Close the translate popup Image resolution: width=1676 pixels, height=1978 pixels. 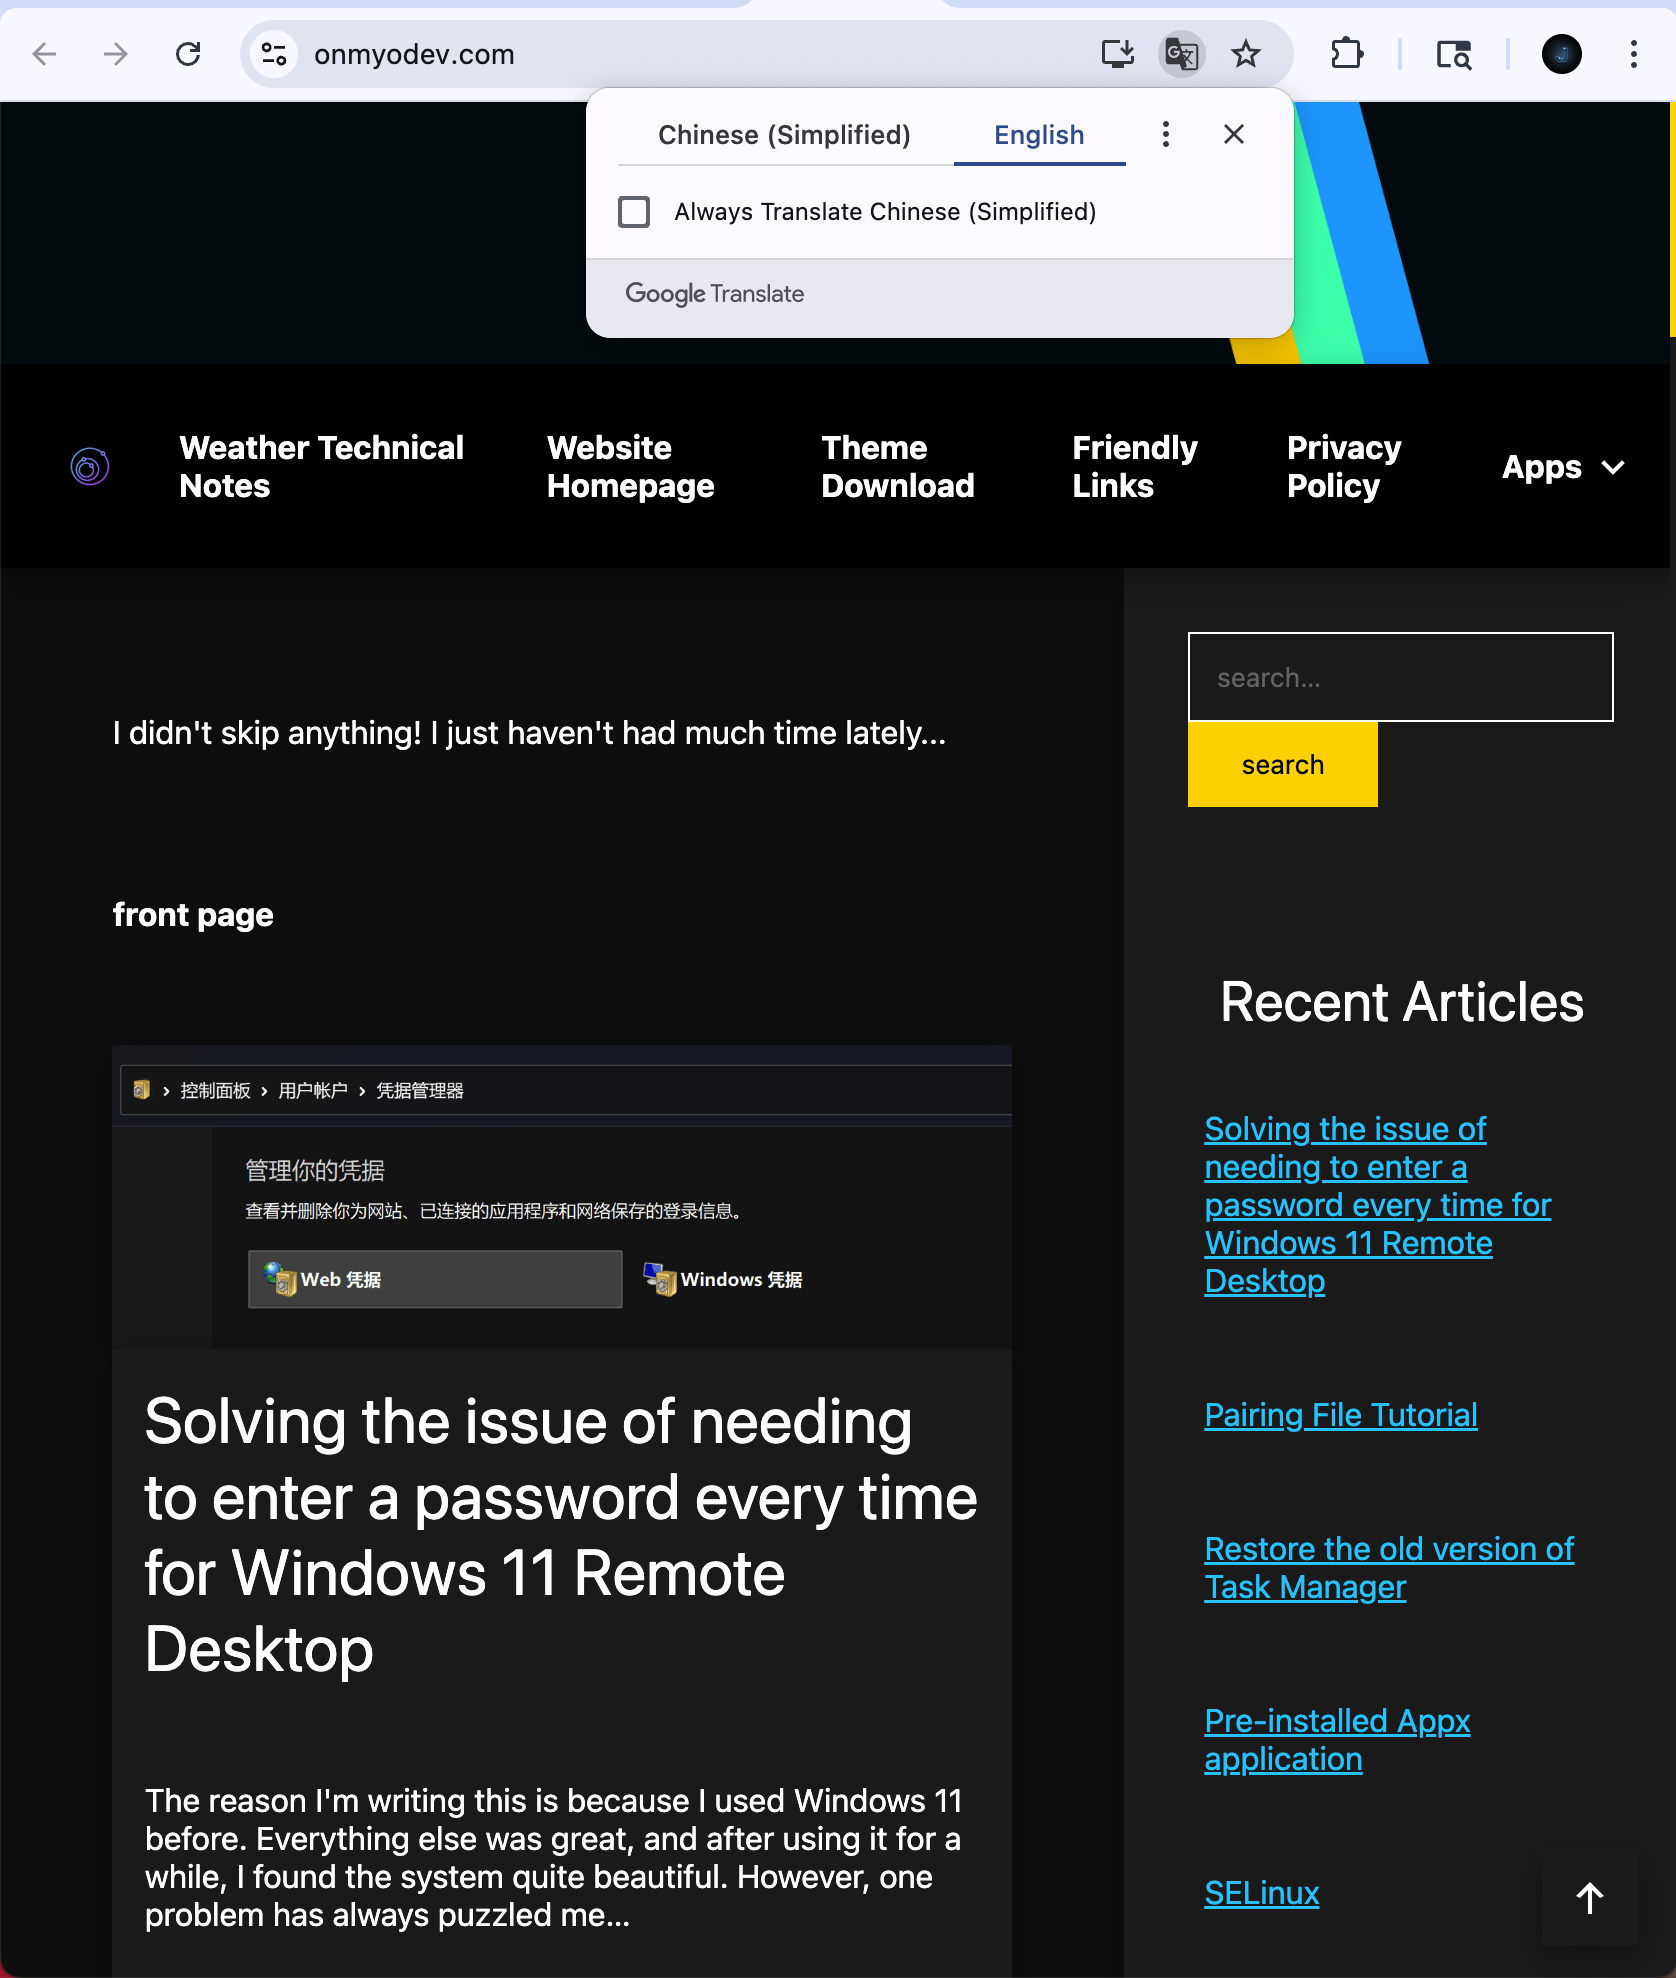pyautogui.click(x=1234, y=135)
